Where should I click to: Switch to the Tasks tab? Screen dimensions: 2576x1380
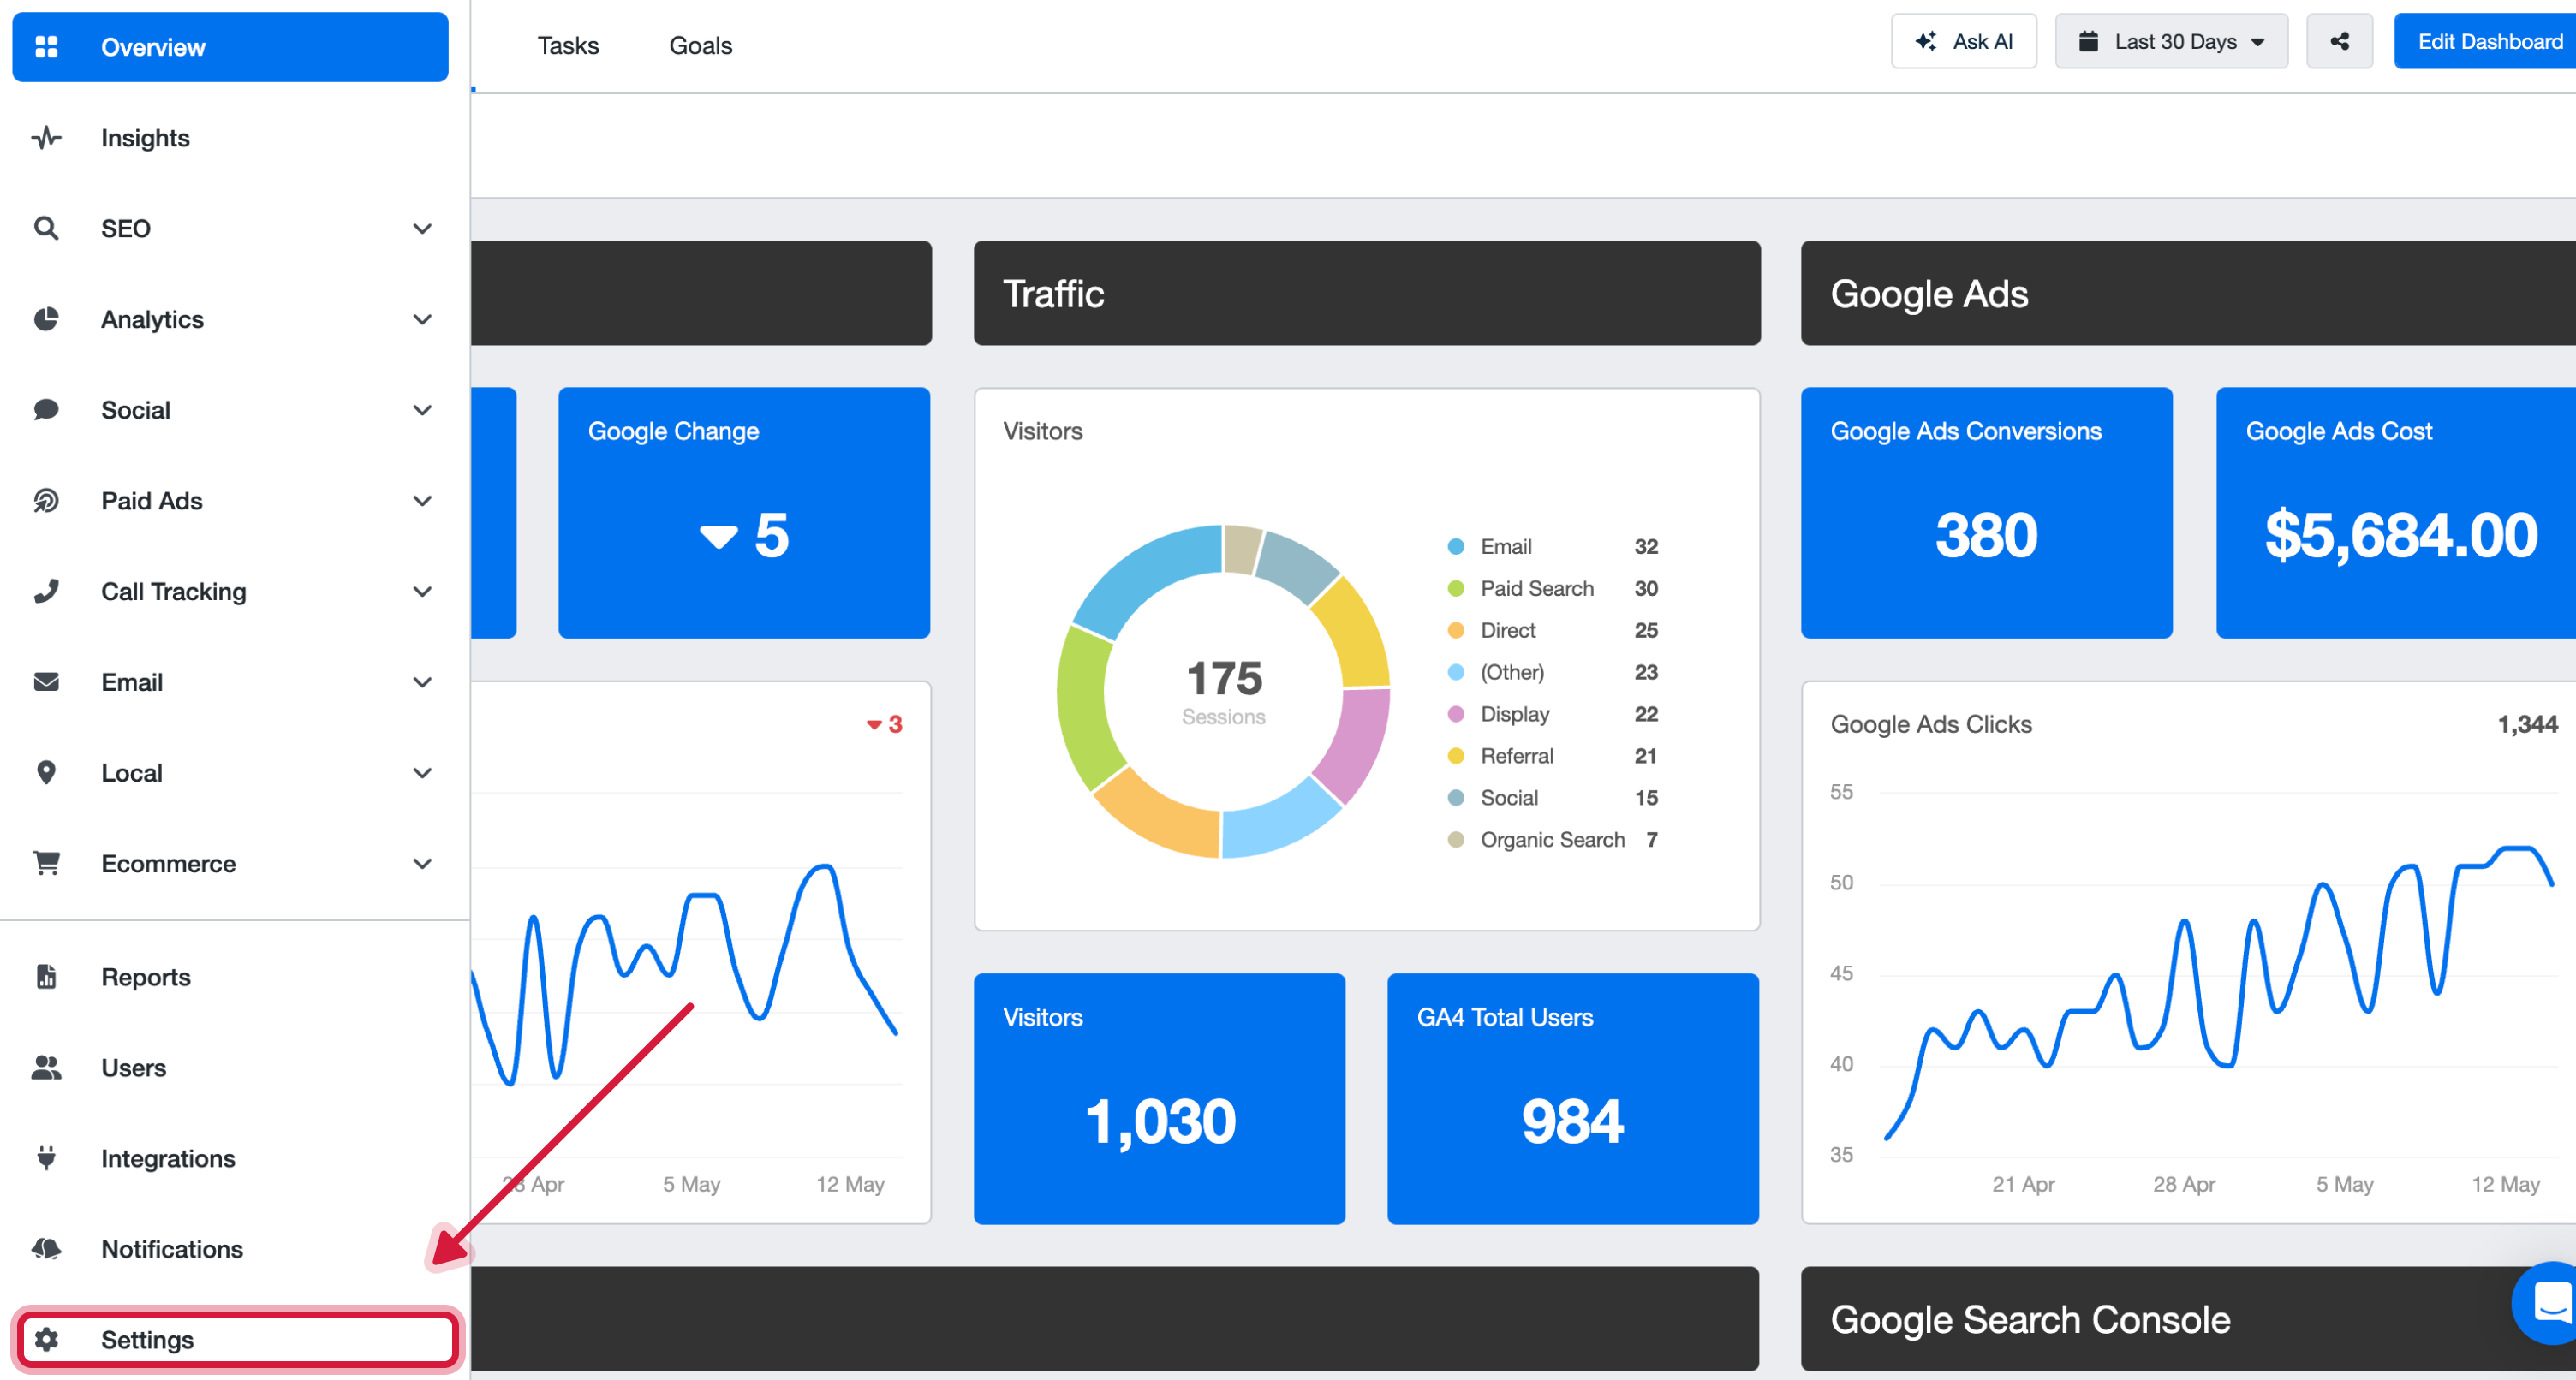point(568,45)
